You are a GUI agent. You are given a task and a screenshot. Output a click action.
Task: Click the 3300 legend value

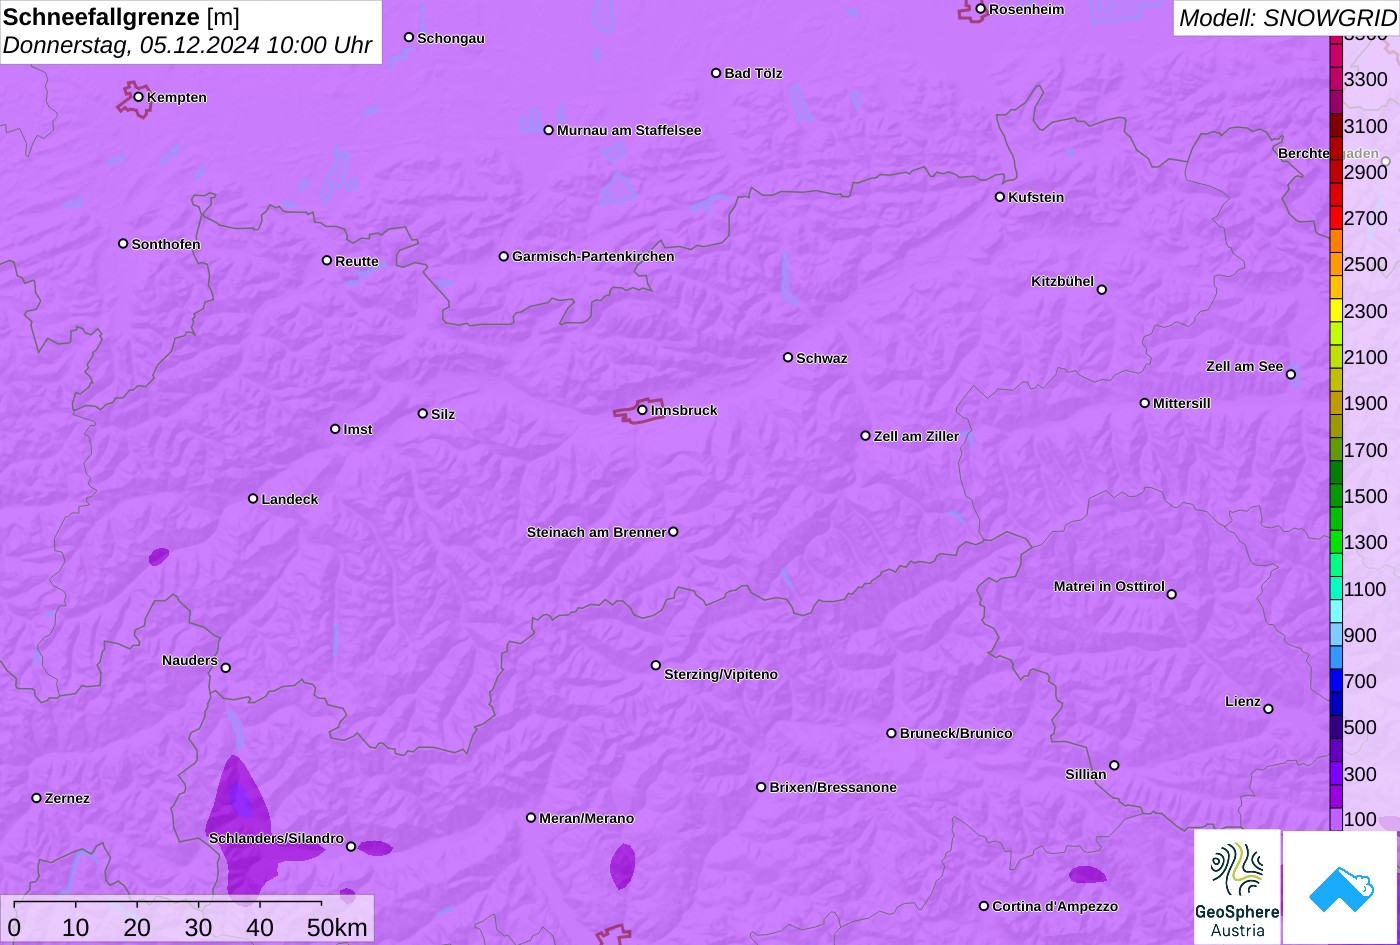pos(1366,79)
